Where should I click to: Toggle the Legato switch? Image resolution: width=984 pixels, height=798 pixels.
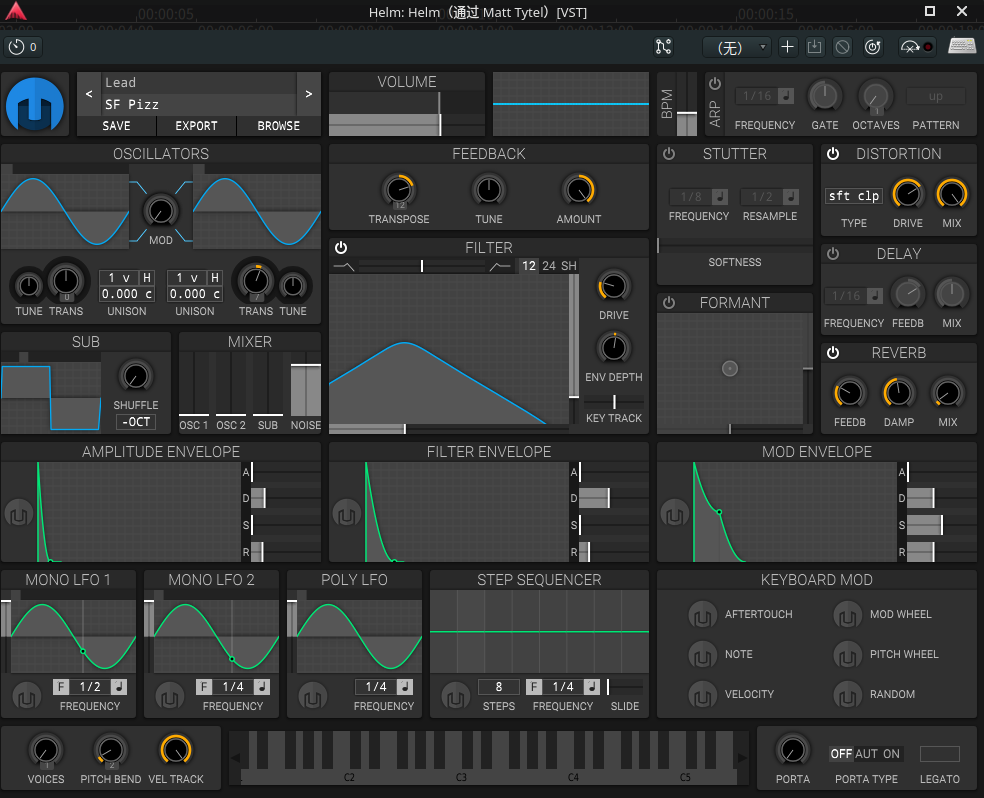pos(939,753)
